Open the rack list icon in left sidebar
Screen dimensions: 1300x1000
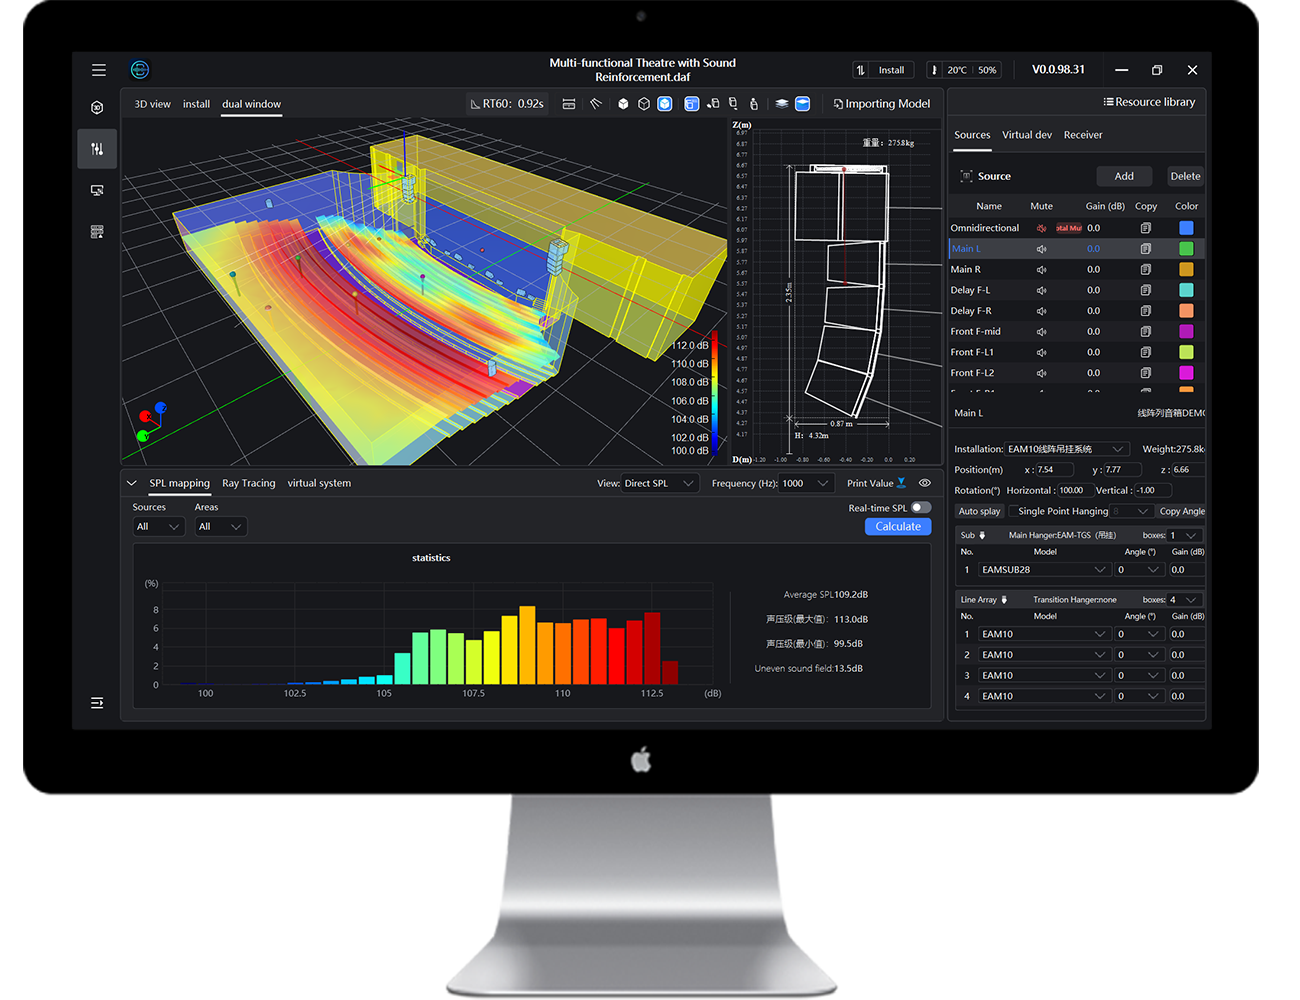click(x=97, y=231)
